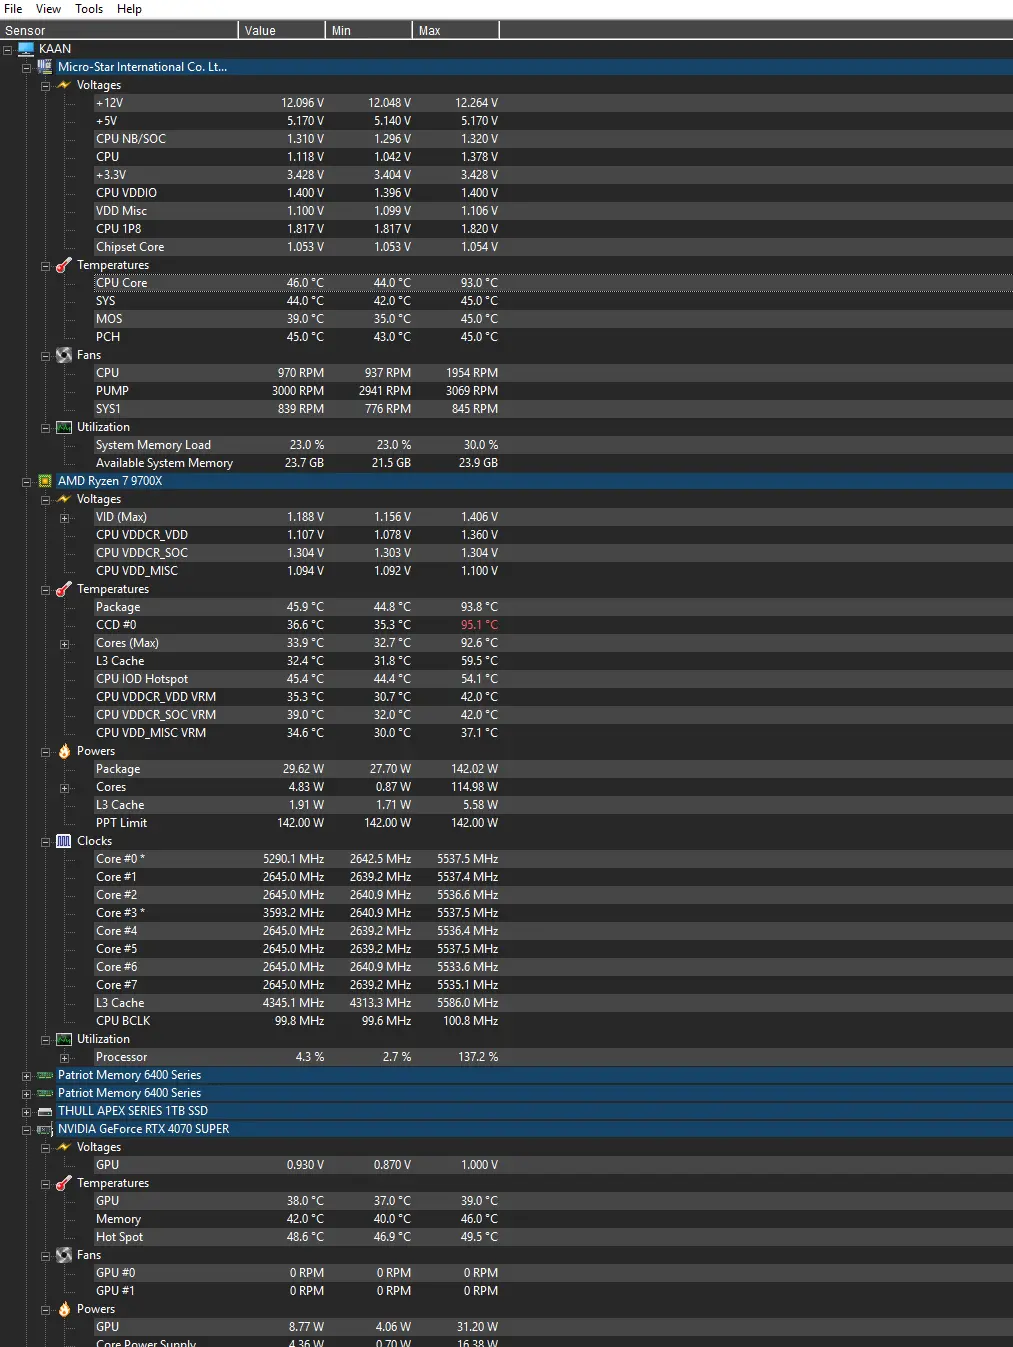The height and width of the screenshot is (1347, 1013).
Task: Select the CPU BCLK row
Action: click(x=553, y=1021)
